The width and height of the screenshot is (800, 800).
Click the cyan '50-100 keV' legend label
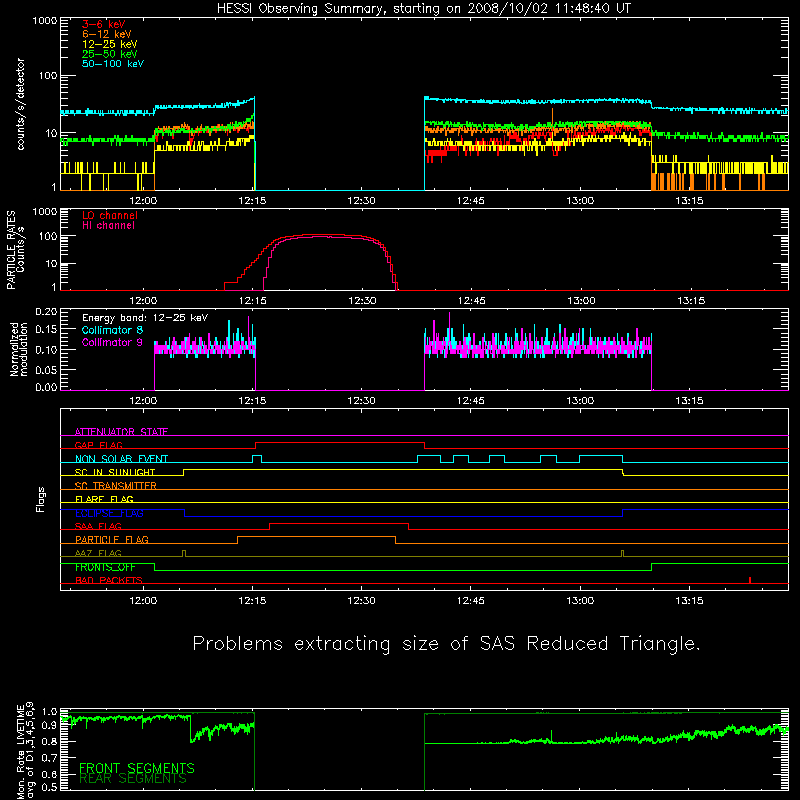(x=113, y=64)
